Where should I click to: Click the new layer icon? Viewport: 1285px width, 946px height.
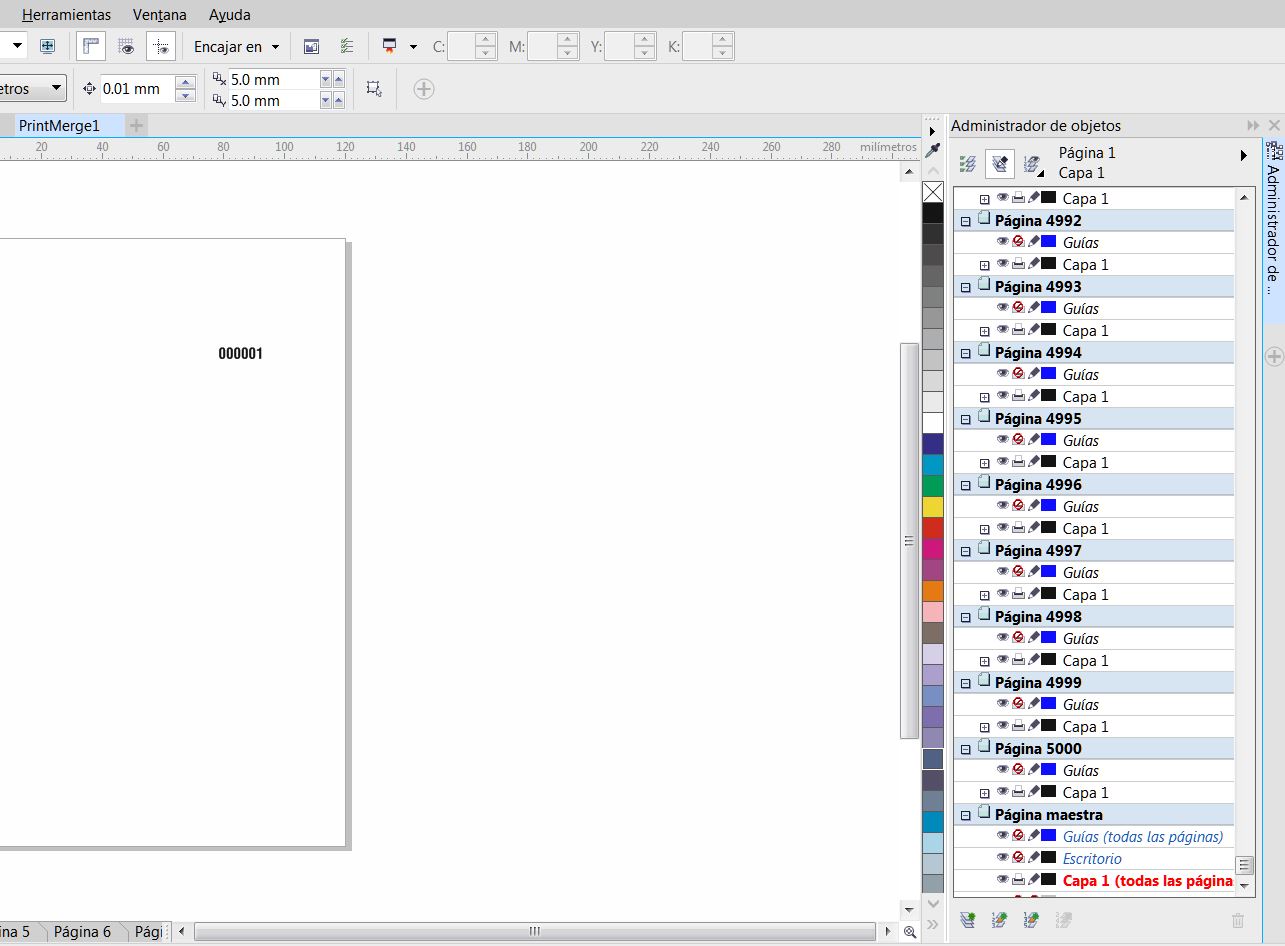[967, 920]
